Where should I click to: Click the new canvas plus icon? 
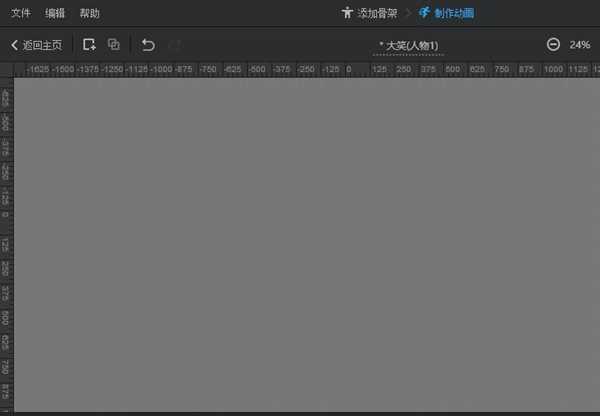89,44
